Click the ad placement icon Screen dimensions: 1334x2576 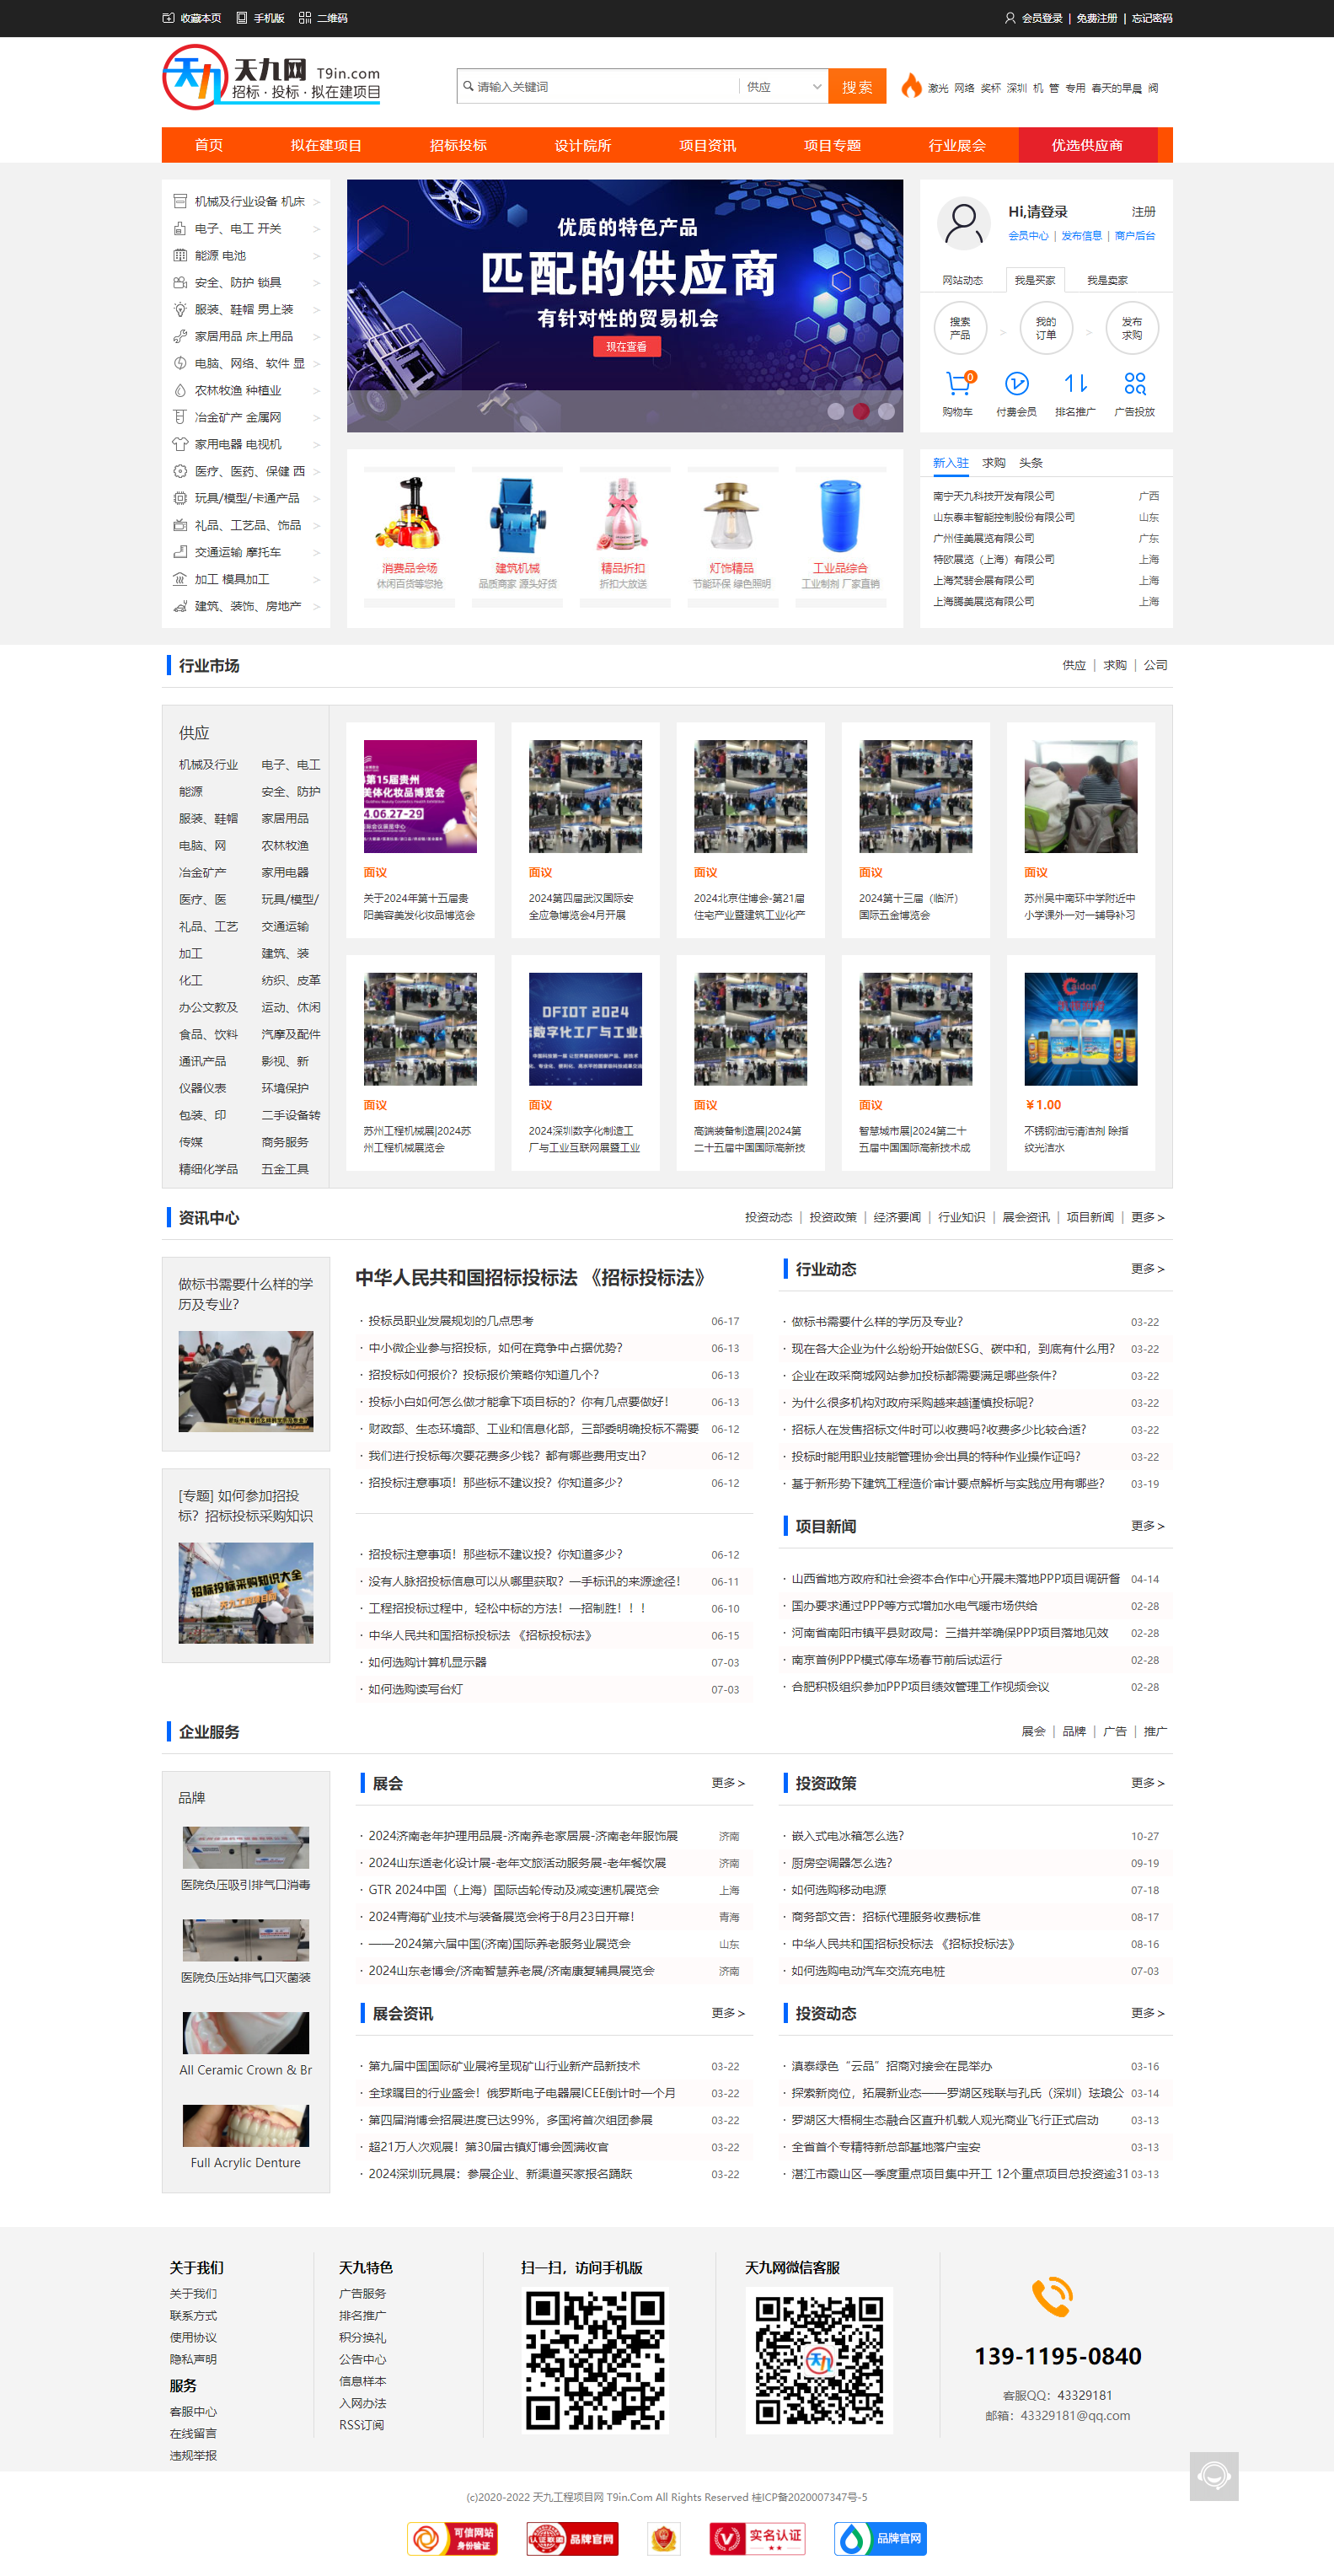tap(1134, 383)
